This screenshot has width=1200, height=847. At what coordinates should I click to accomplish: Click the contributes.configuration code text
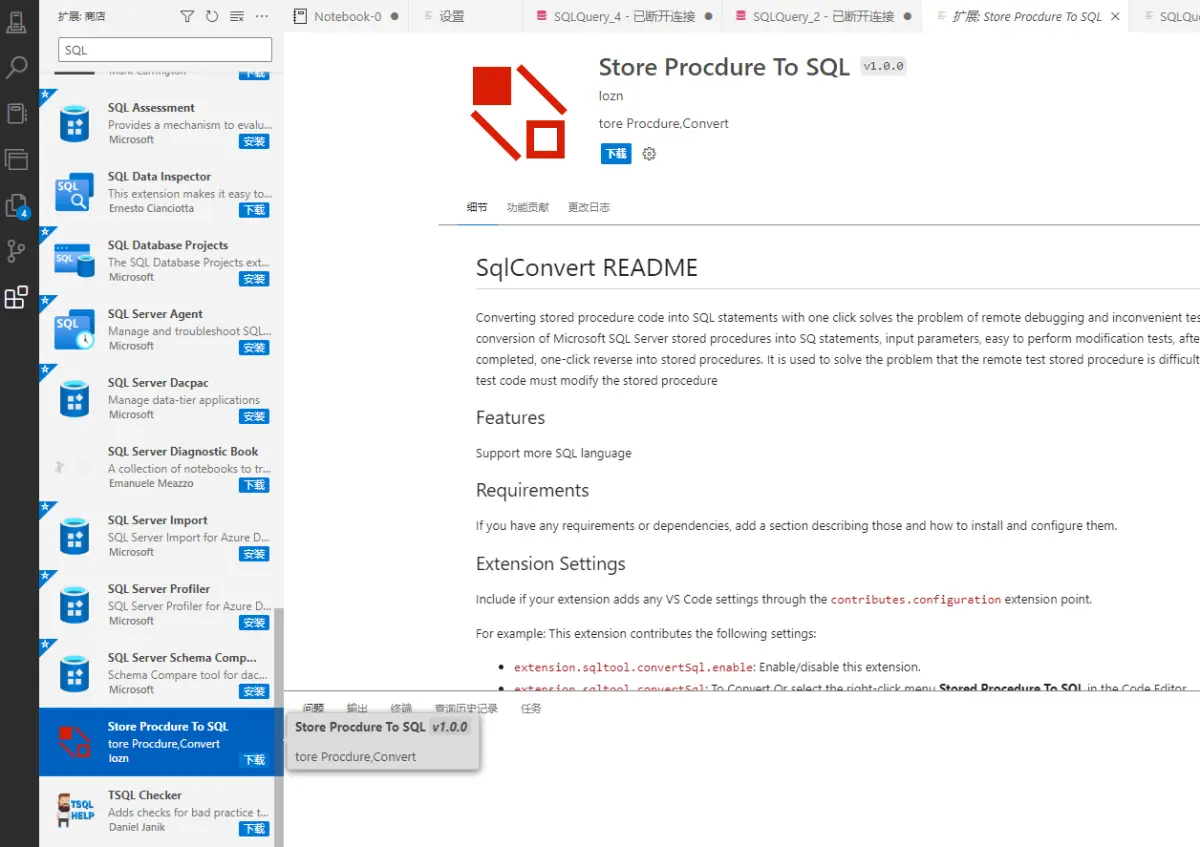[916, 600]
